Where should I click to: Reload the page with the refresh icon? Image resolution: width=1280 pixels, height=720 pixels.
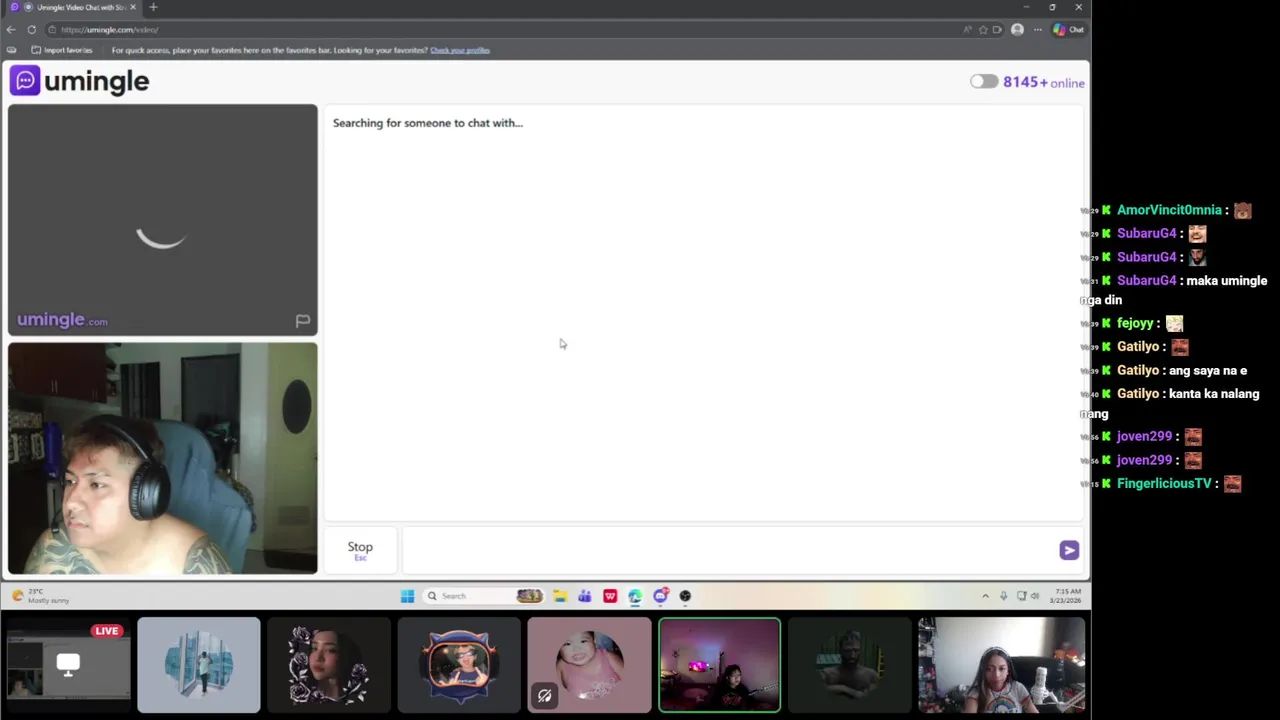31,30
